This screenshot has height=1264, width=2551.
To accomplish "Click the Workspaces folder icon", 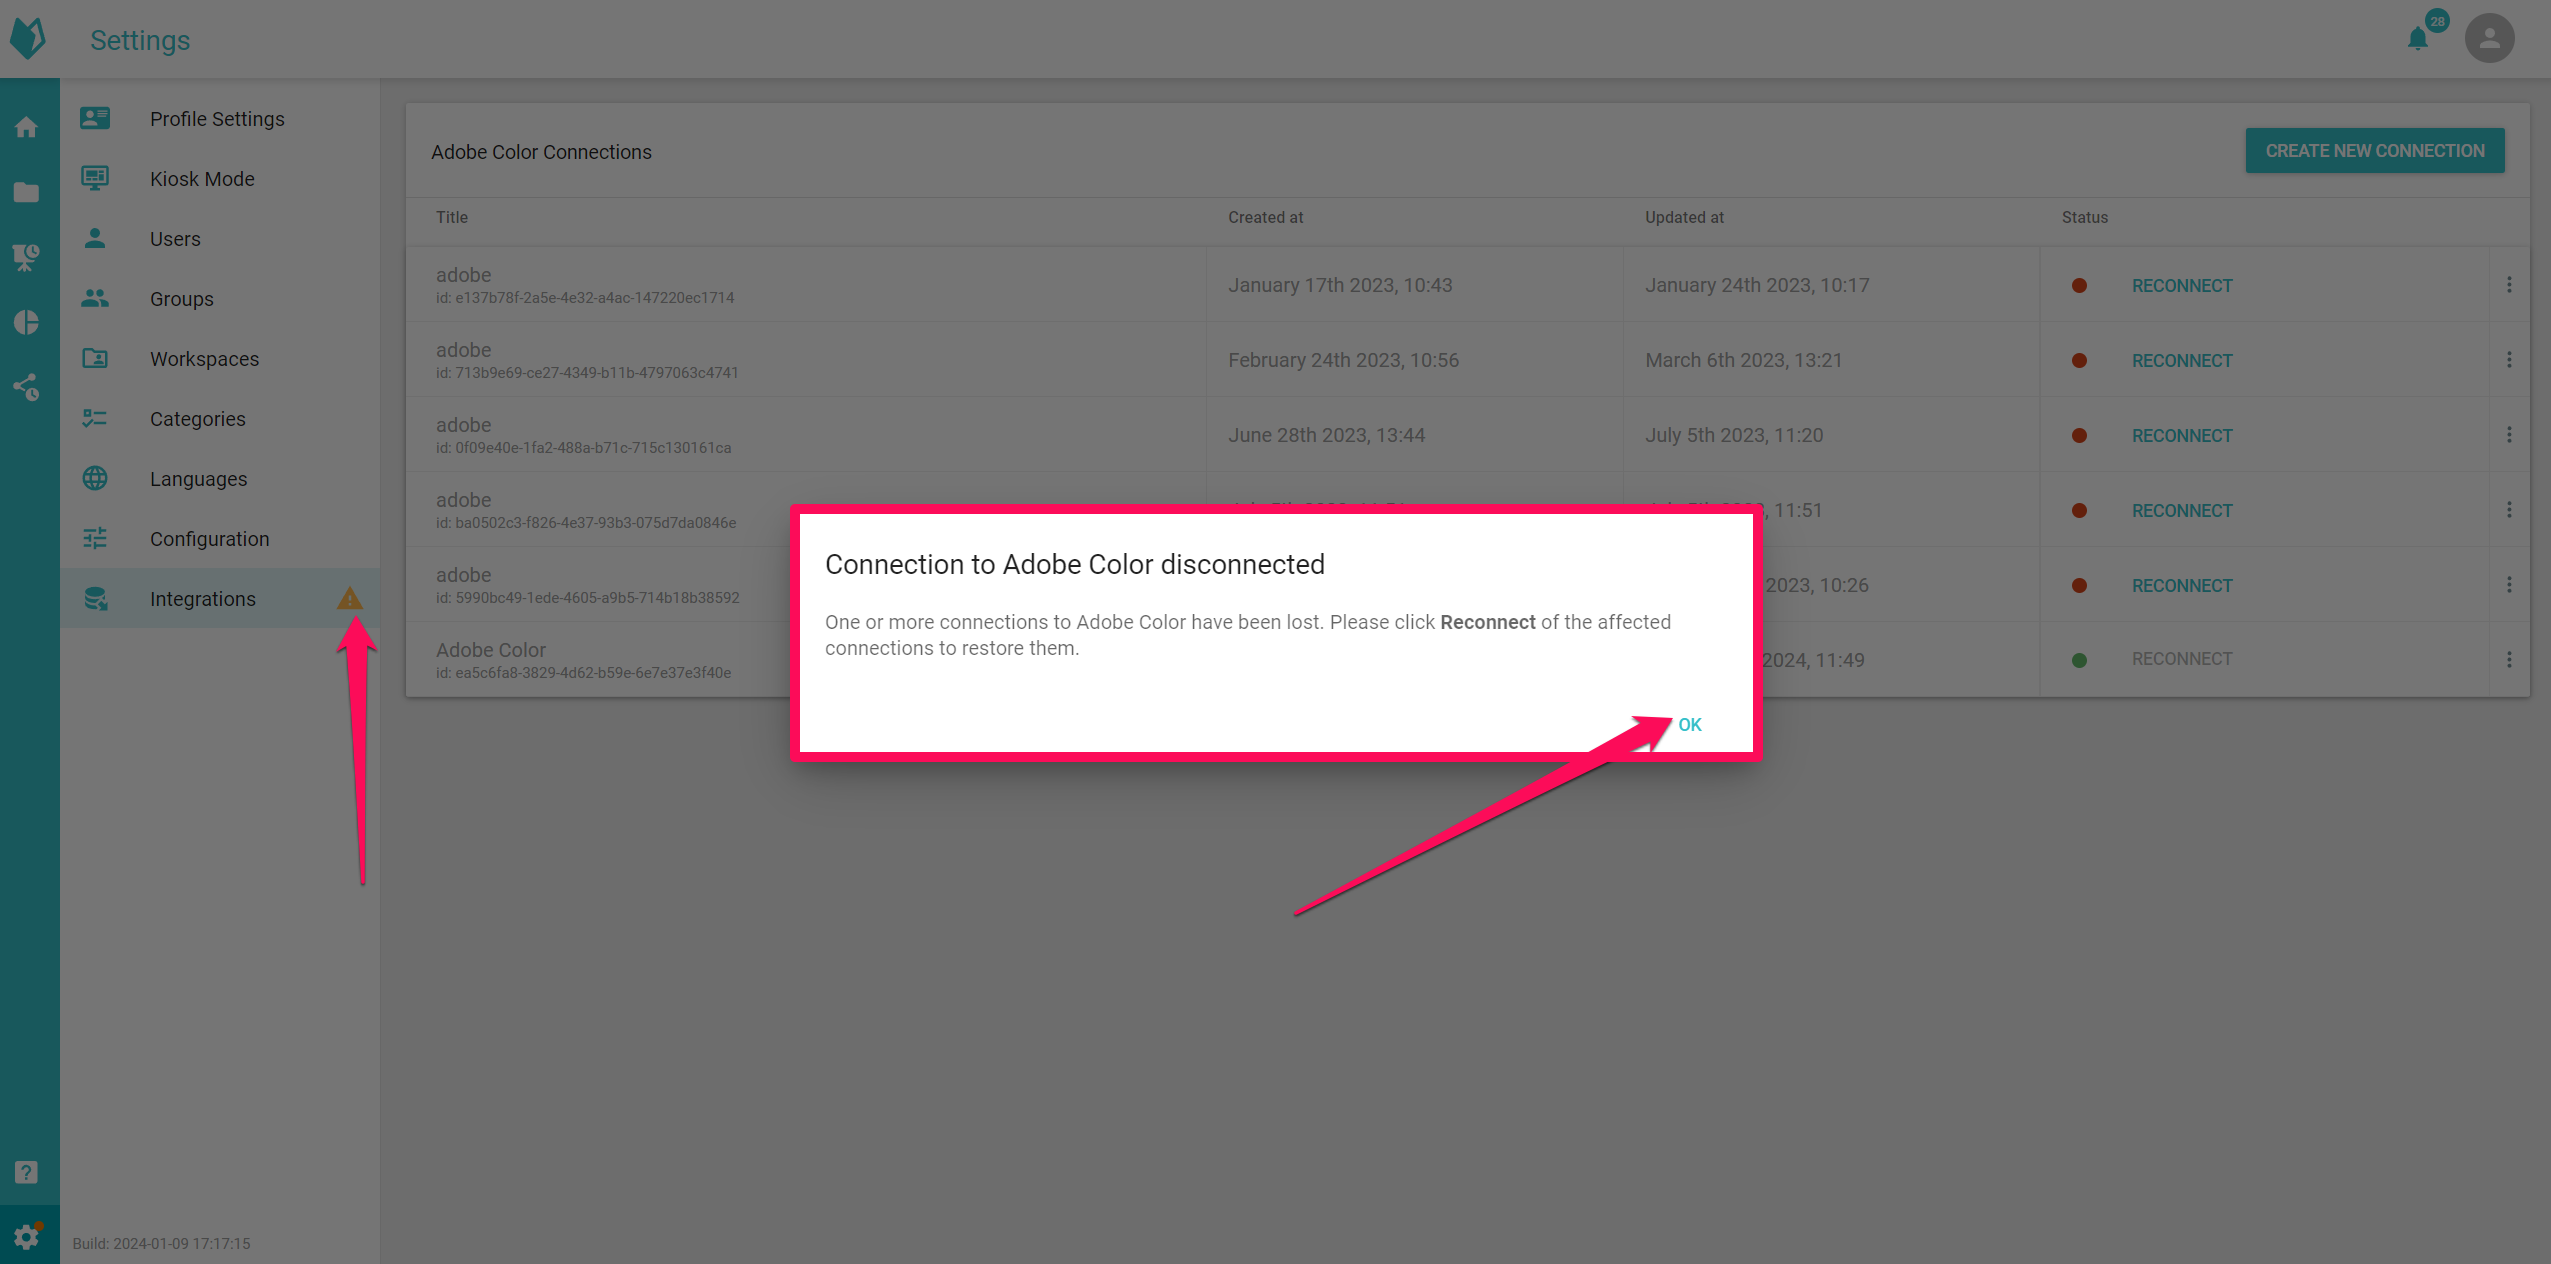I will point(95,358).
